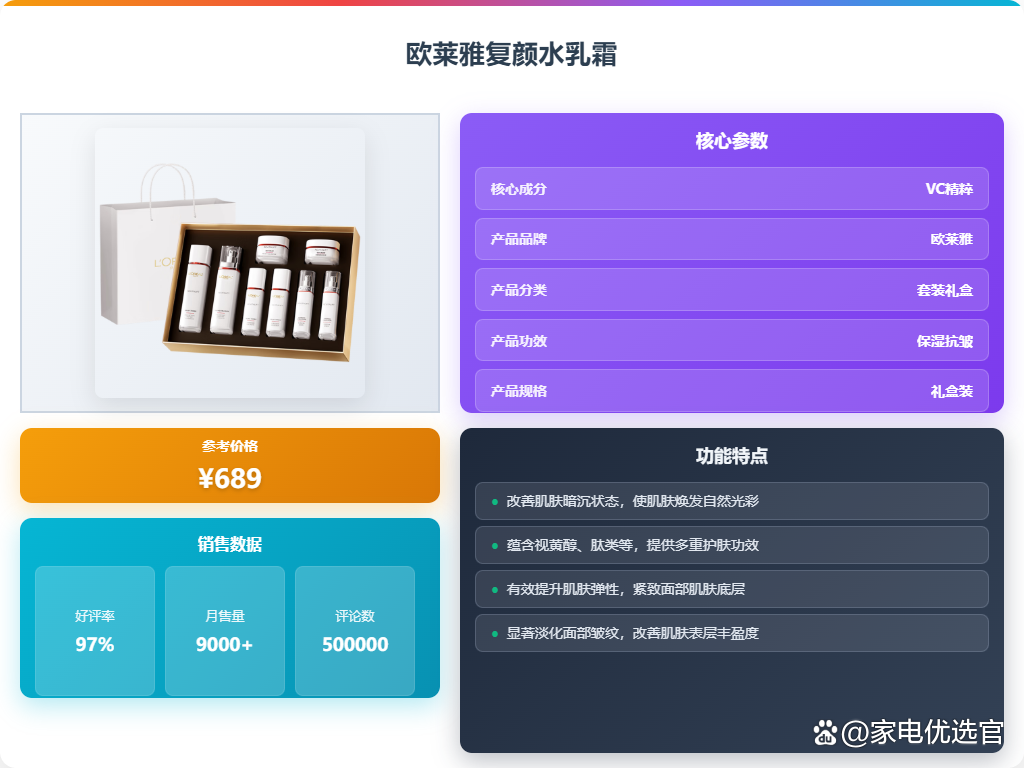Click the 产品规格 parameter label
Screen dimensions: 1024x768
(519, 391)
